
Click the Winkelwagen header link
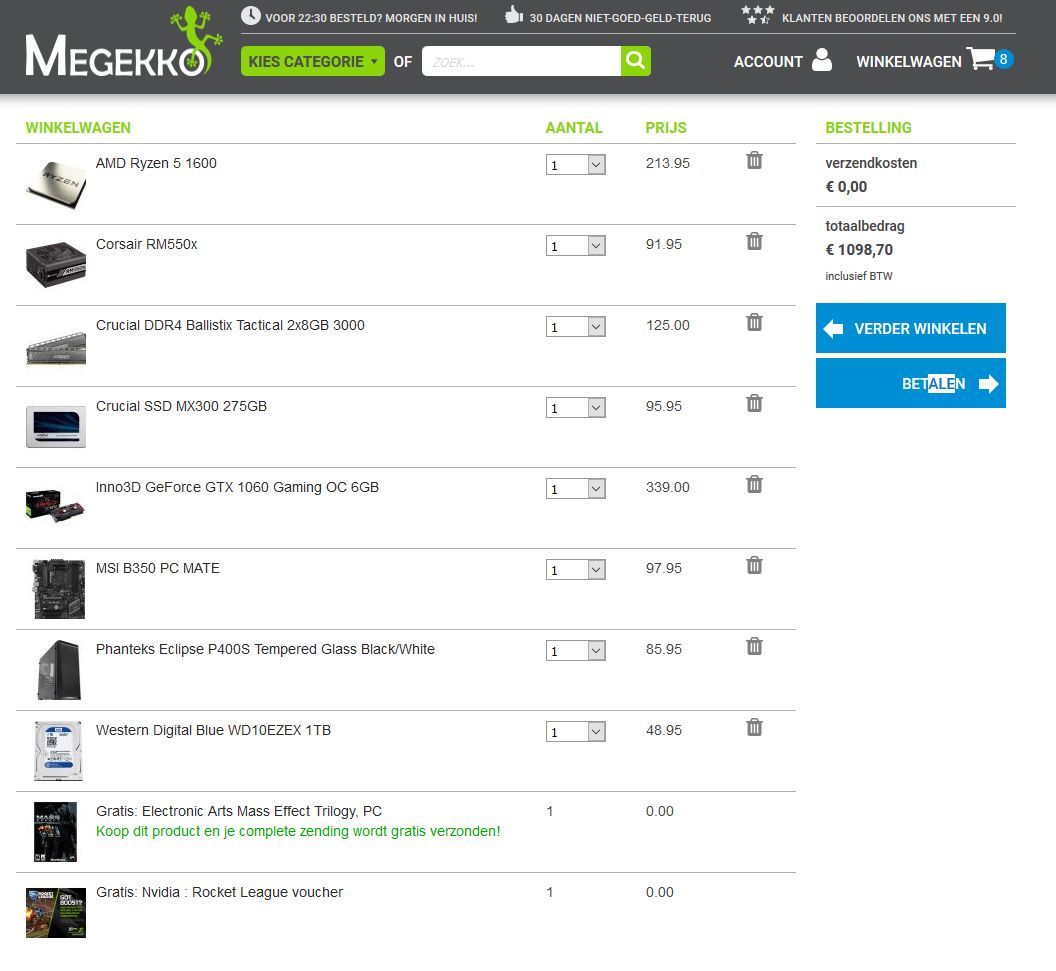(x=909, y=61)
